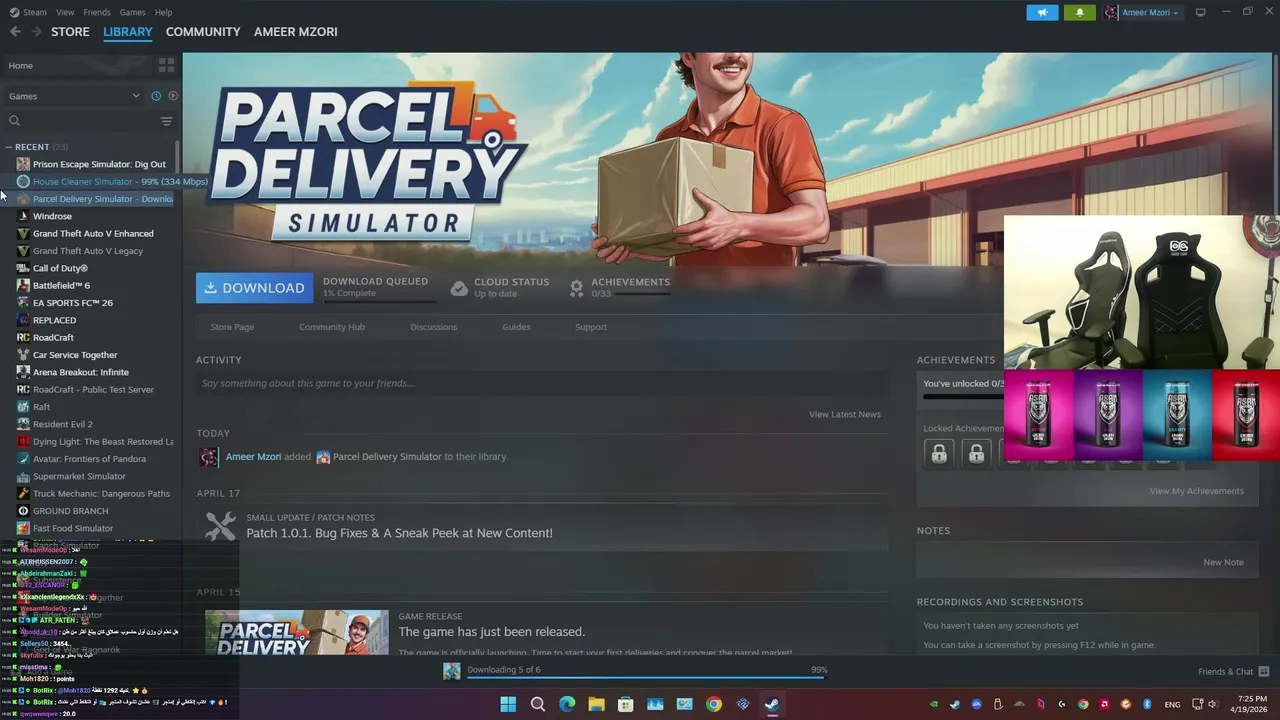1280x720 pixels.
Task: Open the AMEER MZORI profile tab
Action: [296, 32]
